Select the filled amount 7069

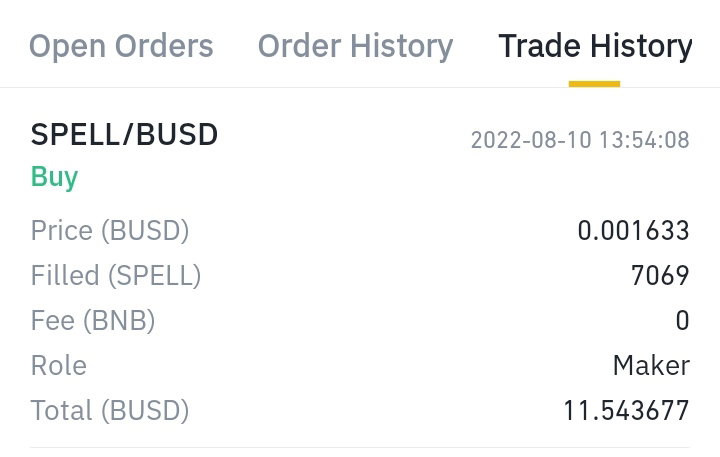click(660, 275)
